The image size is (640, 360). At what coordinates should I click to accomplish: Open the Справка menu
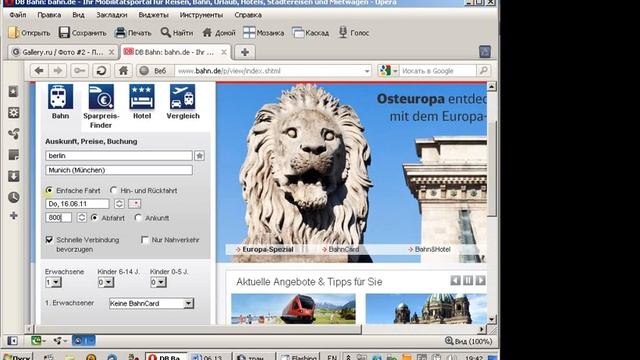(x=248, y=15)
